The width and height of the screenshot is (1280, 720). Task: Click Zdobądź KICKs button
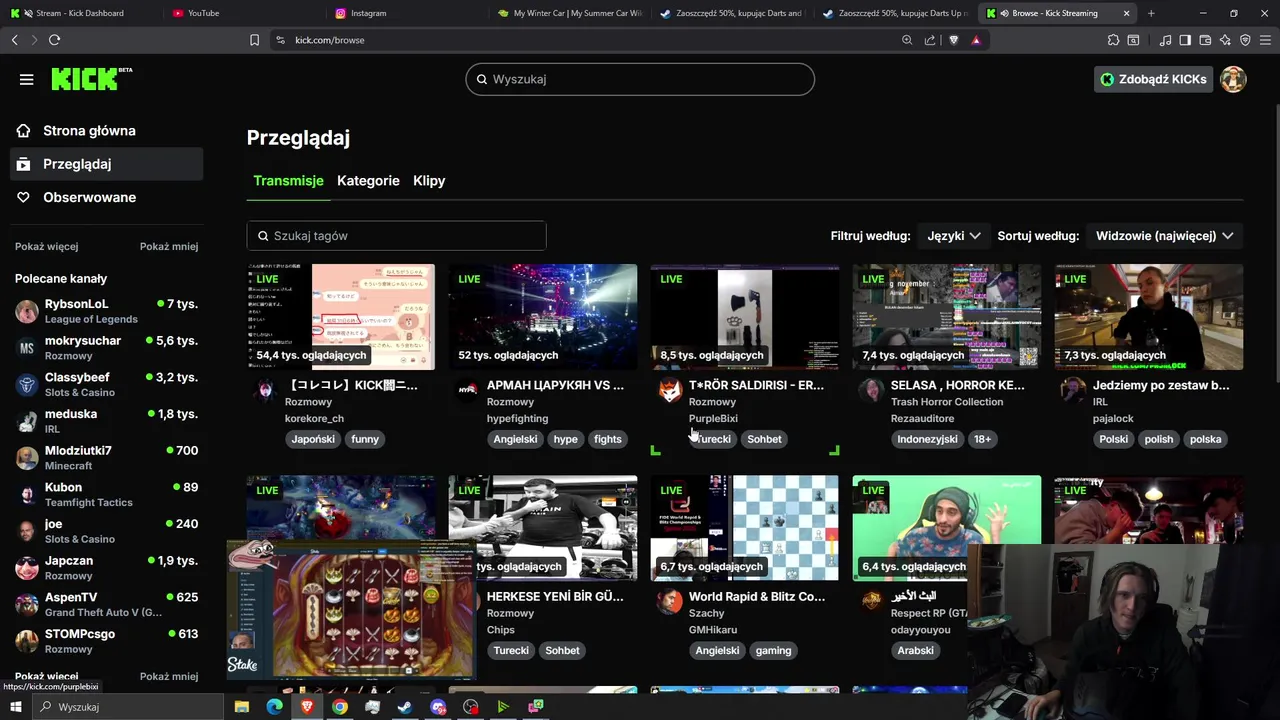1153,79
